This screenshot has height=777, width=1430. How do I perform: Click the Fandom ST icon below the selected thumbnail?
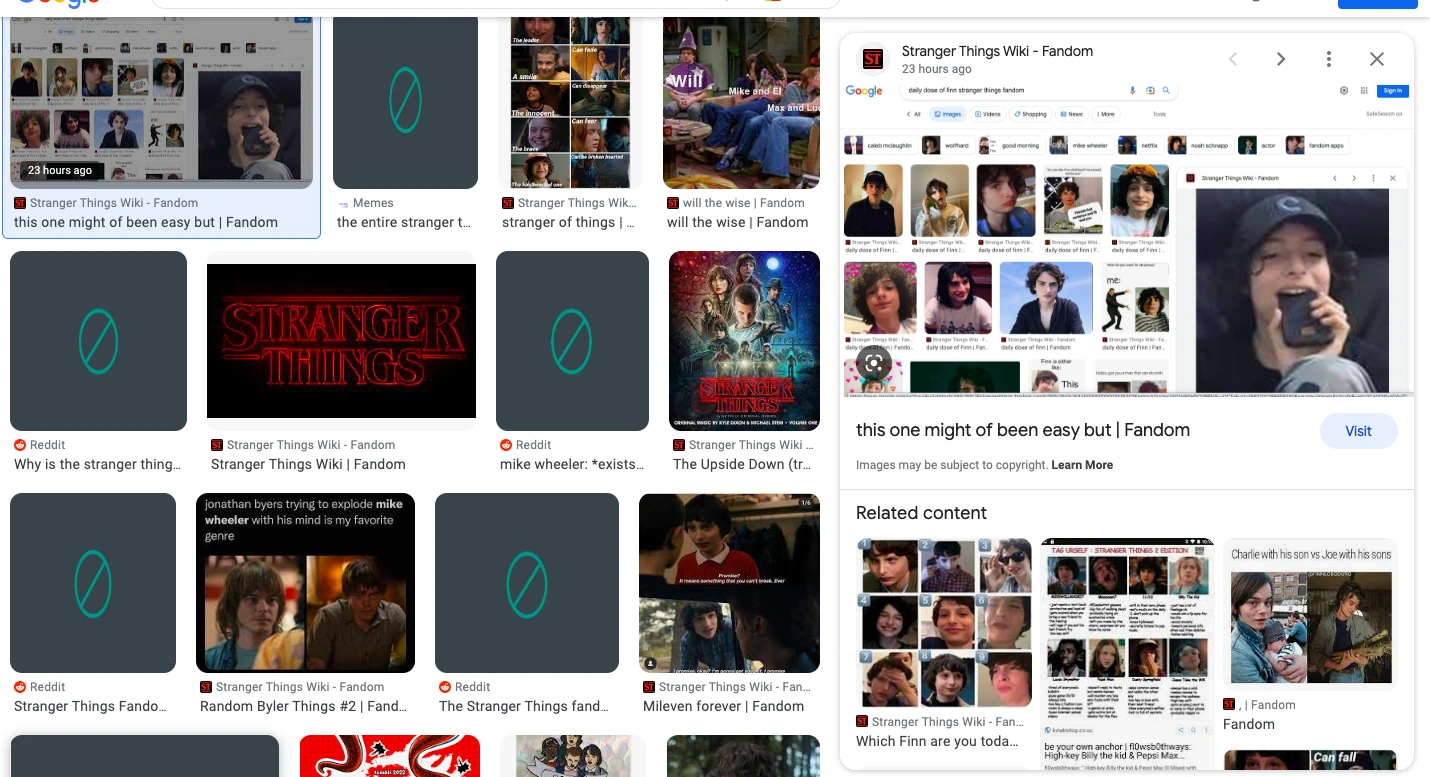click(x=19, y=203)
